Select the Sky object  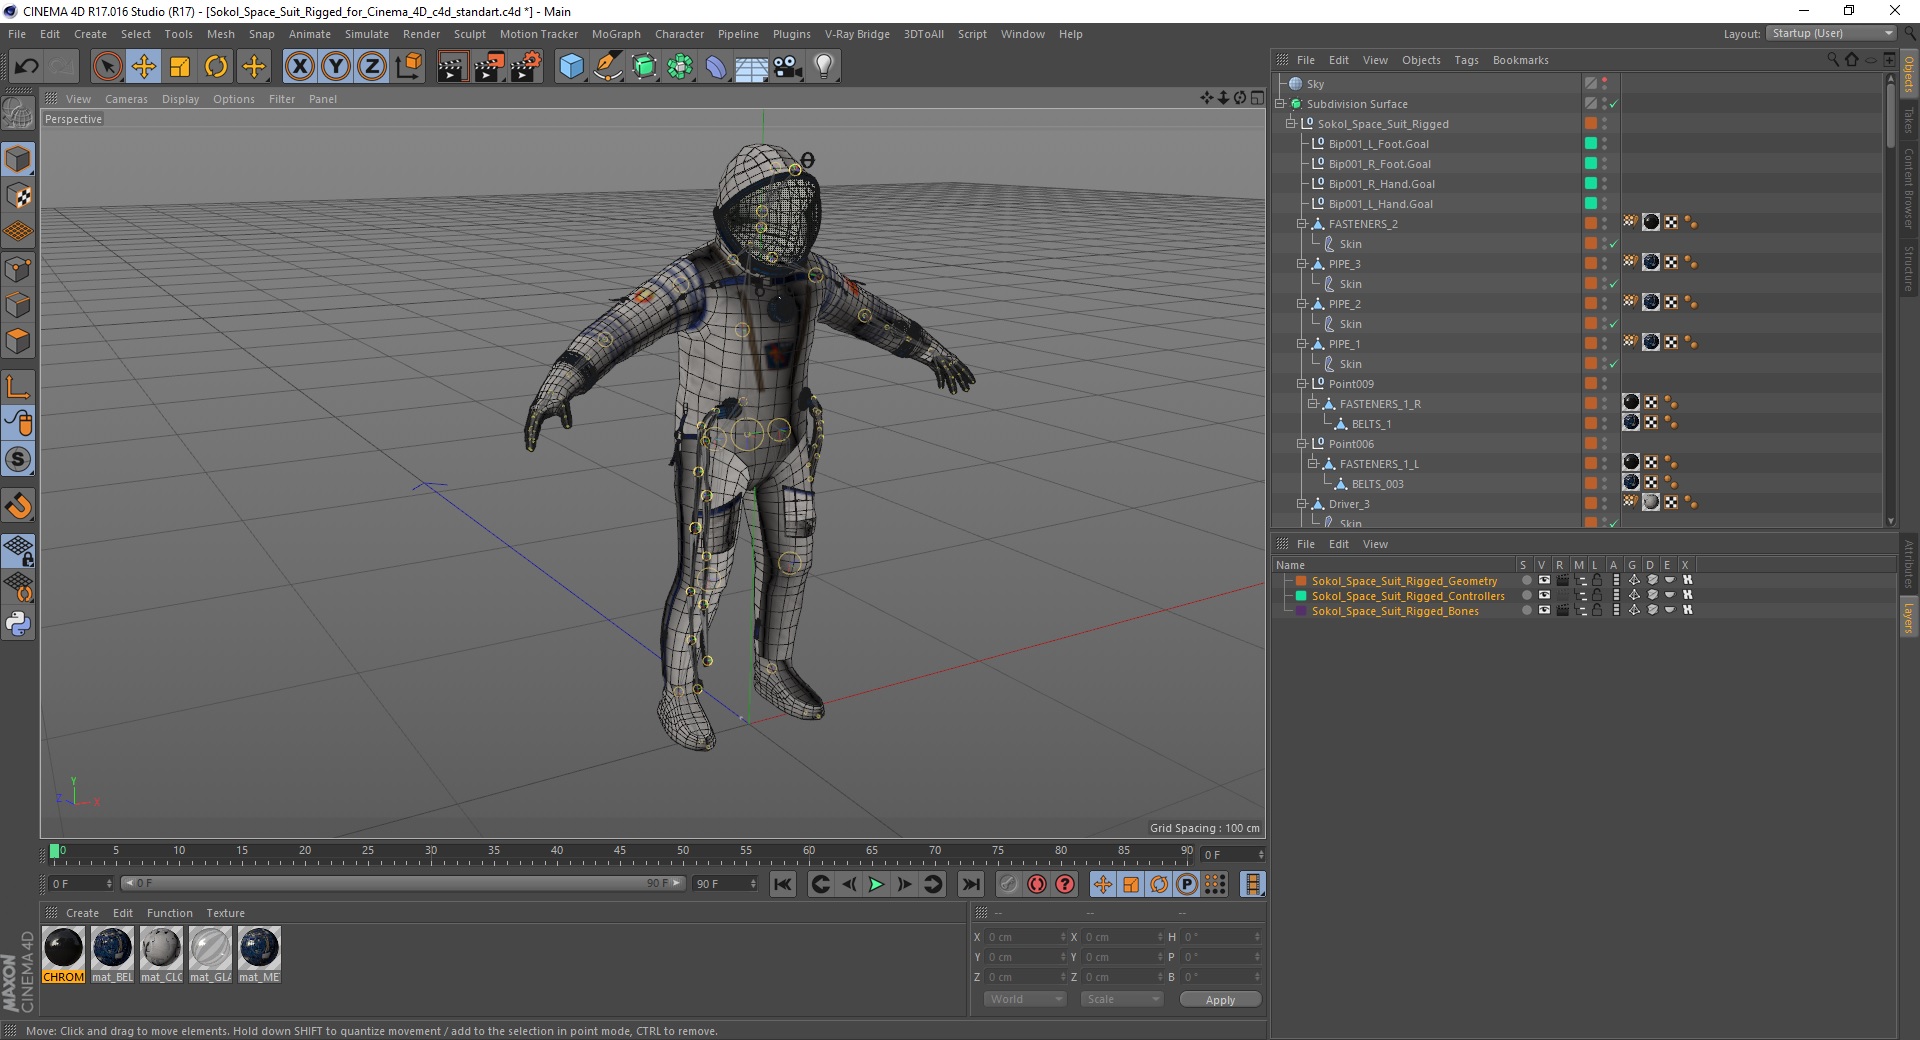click(x=1315, y=84)
